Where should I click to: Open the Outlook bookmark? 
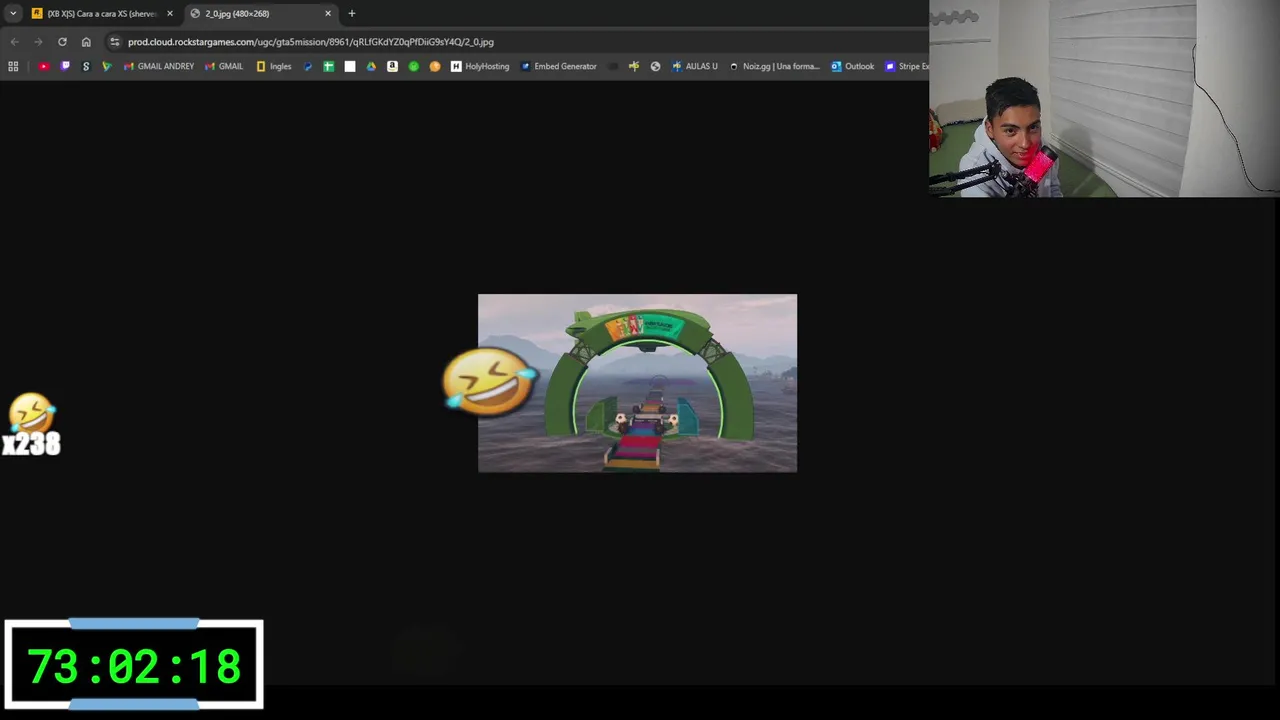[852, 66]
